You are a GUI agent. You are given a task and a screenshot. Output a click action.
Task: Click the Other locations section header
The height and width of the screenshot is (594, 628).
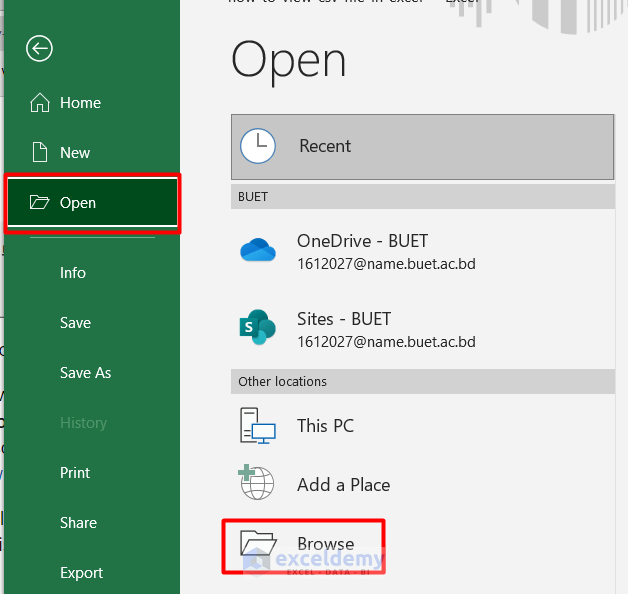[423, 381]
